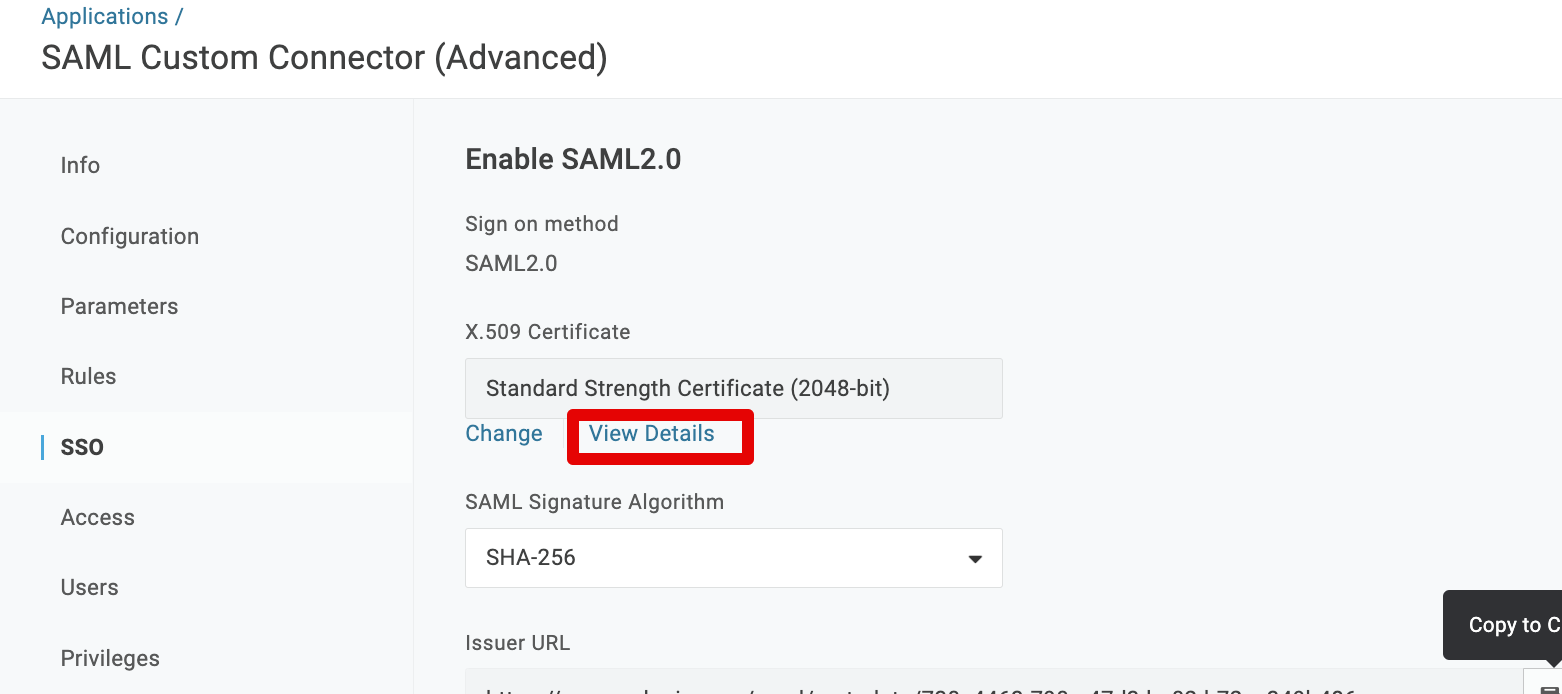The image size is (1562, 694).
Task: Open the Access section
Action: click(x=97, y=518)
